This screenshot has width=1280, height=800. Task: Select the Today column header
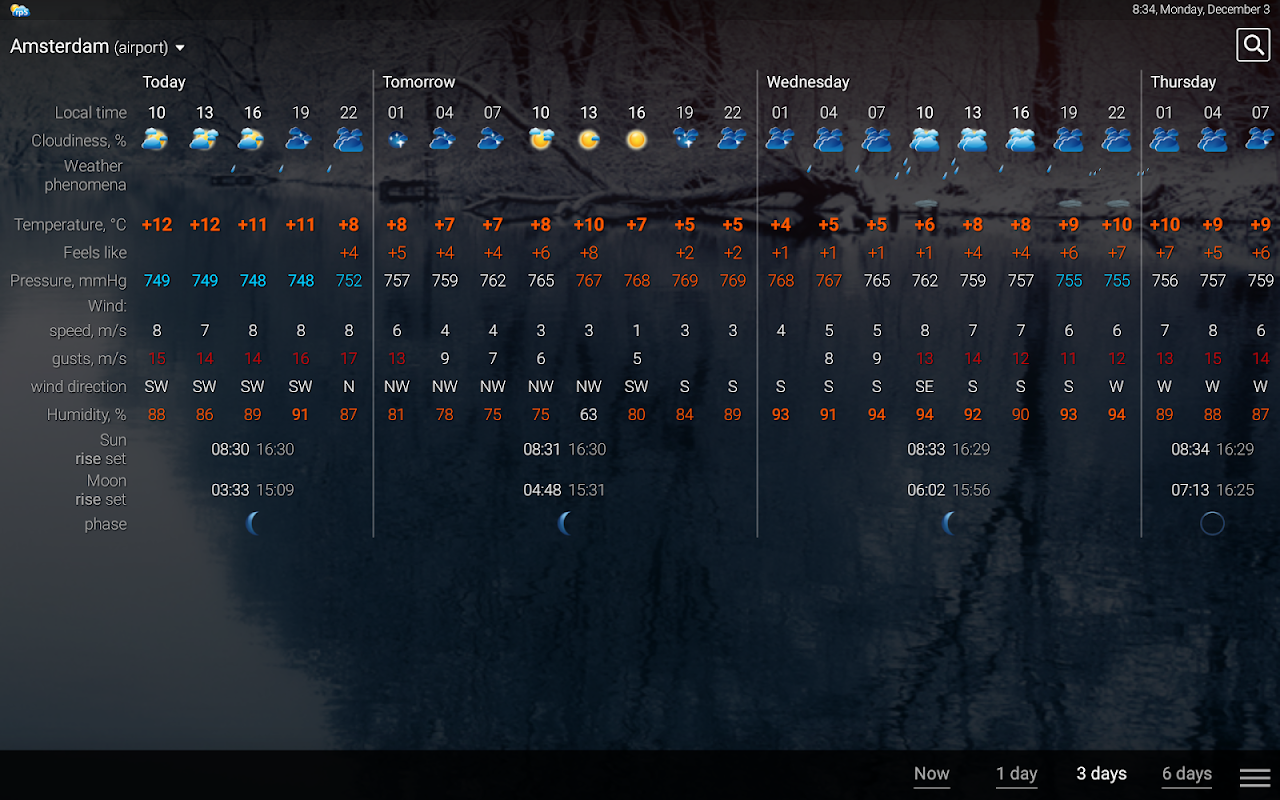[x=164, y=82]
